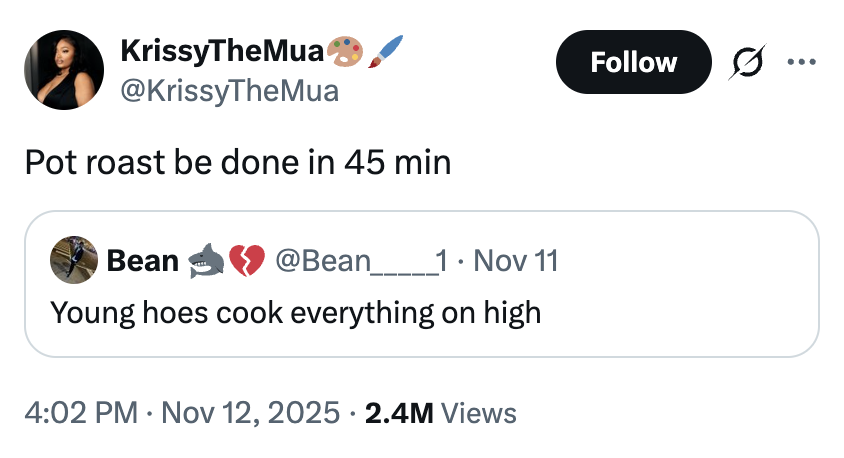Open the three-dot more options menu
This screenshot has width=844, height=458.
coord(802,62)
